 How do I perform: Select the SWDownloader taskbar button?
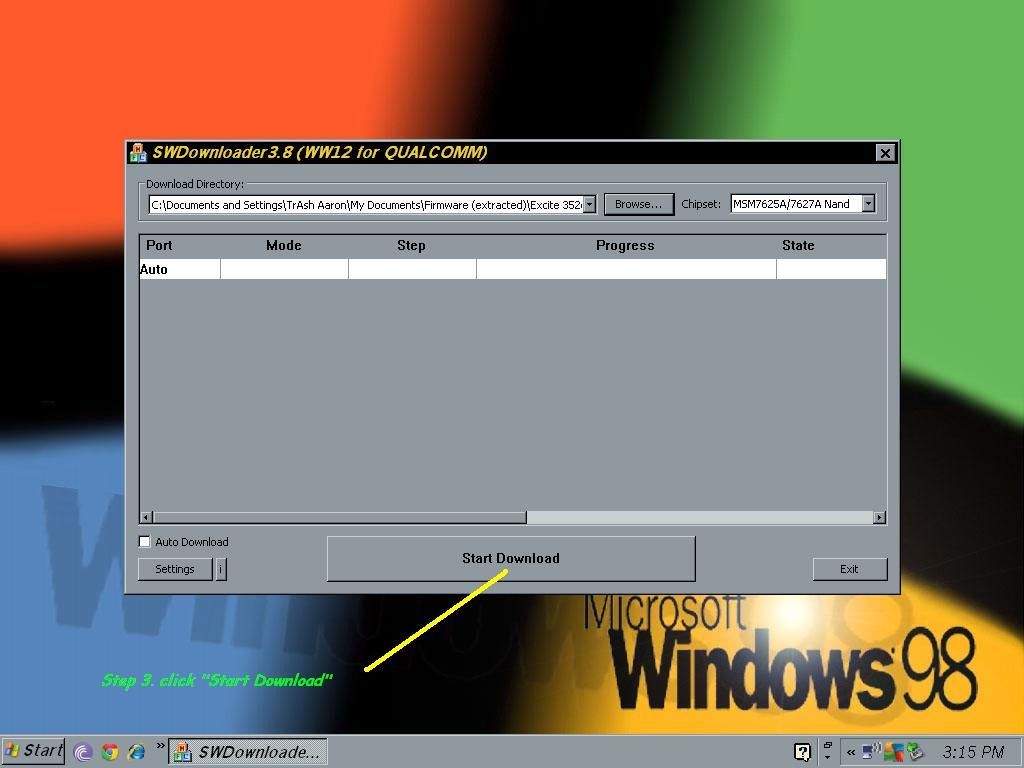[248, 751]
